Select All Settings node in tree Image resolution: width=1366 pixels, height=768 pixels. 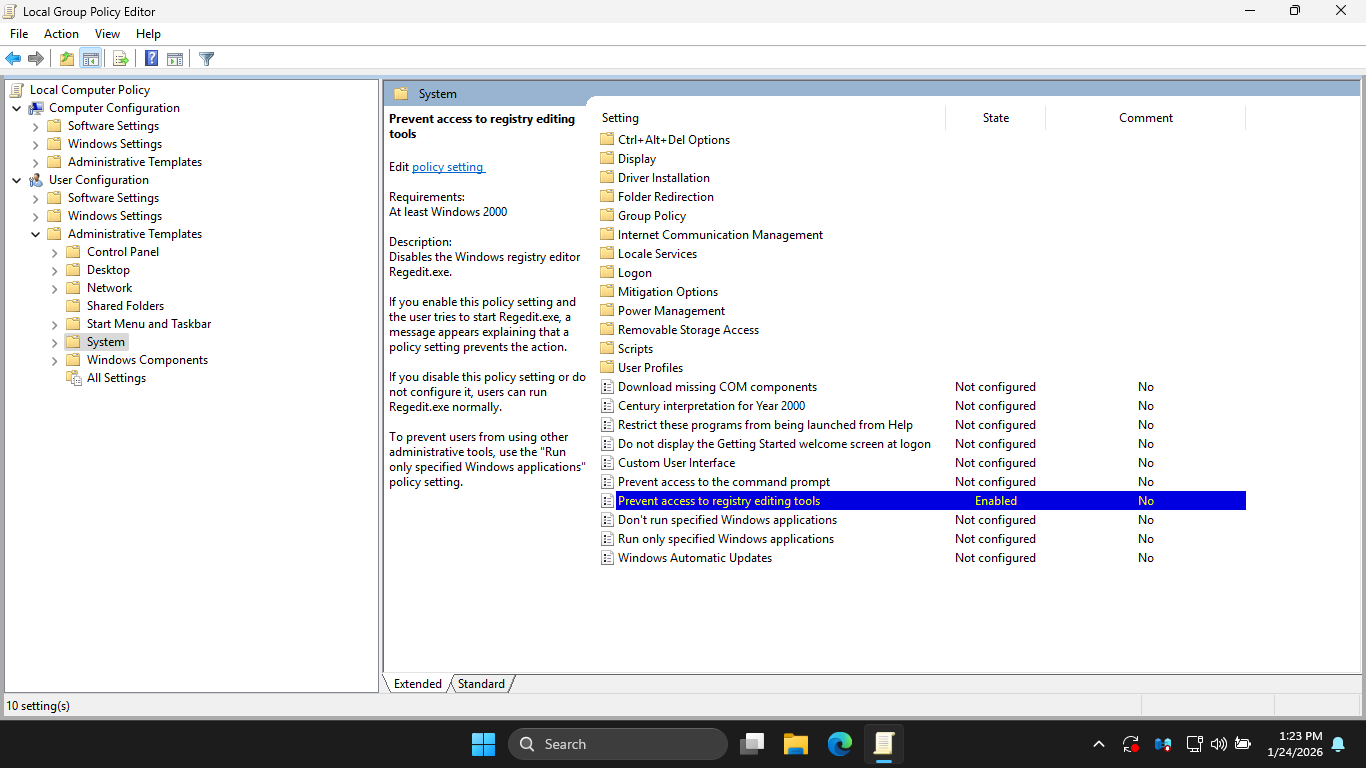point(116,378)
